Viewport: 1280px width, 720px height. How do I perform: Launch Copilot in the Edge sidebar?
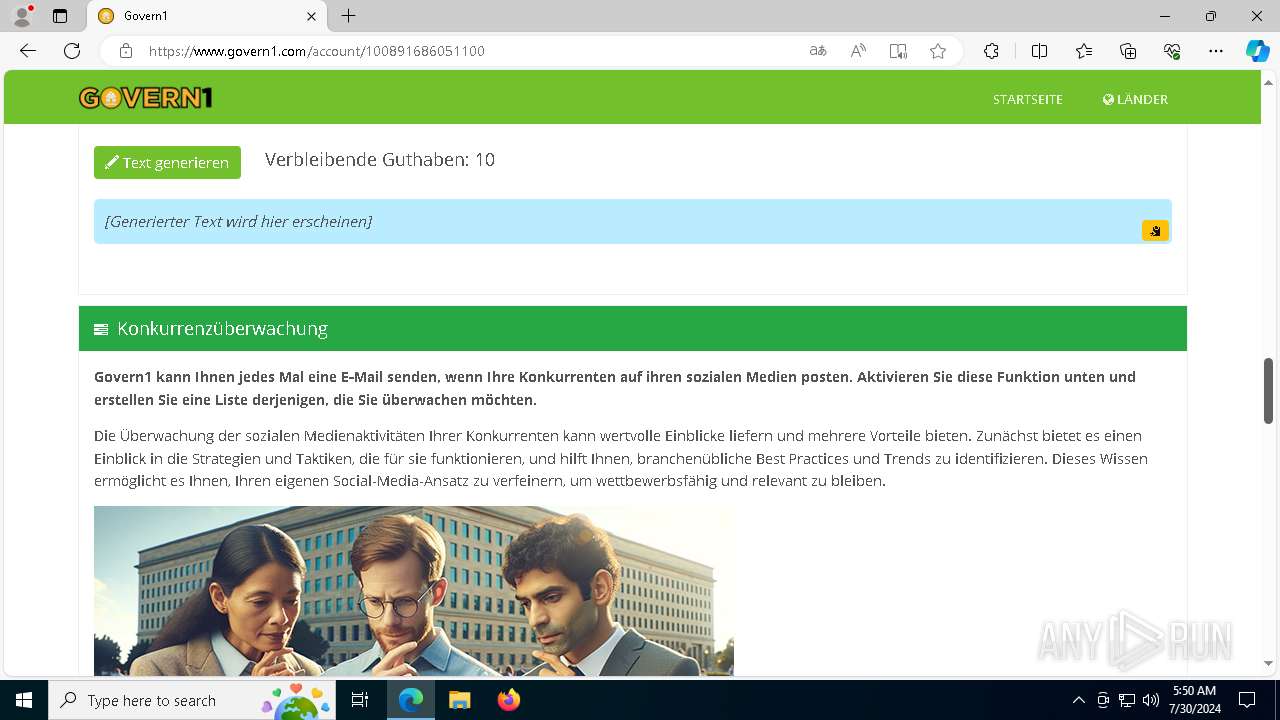click(x=1257, y=51)
